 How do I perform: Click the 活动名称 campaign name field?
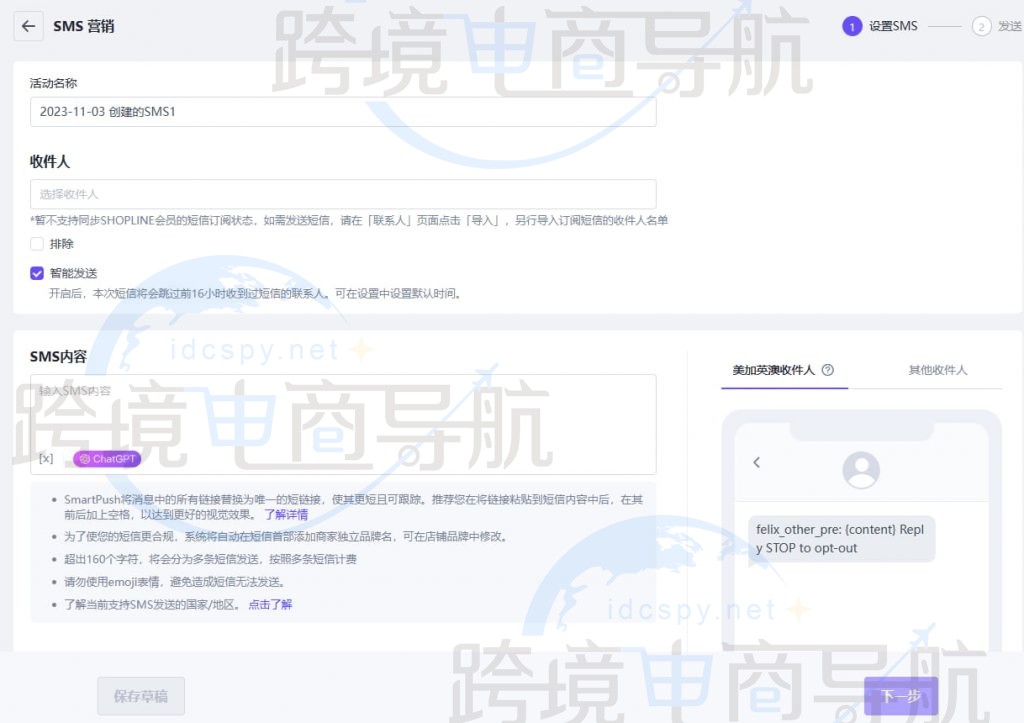pyautogui.click(x=343, y=111)
